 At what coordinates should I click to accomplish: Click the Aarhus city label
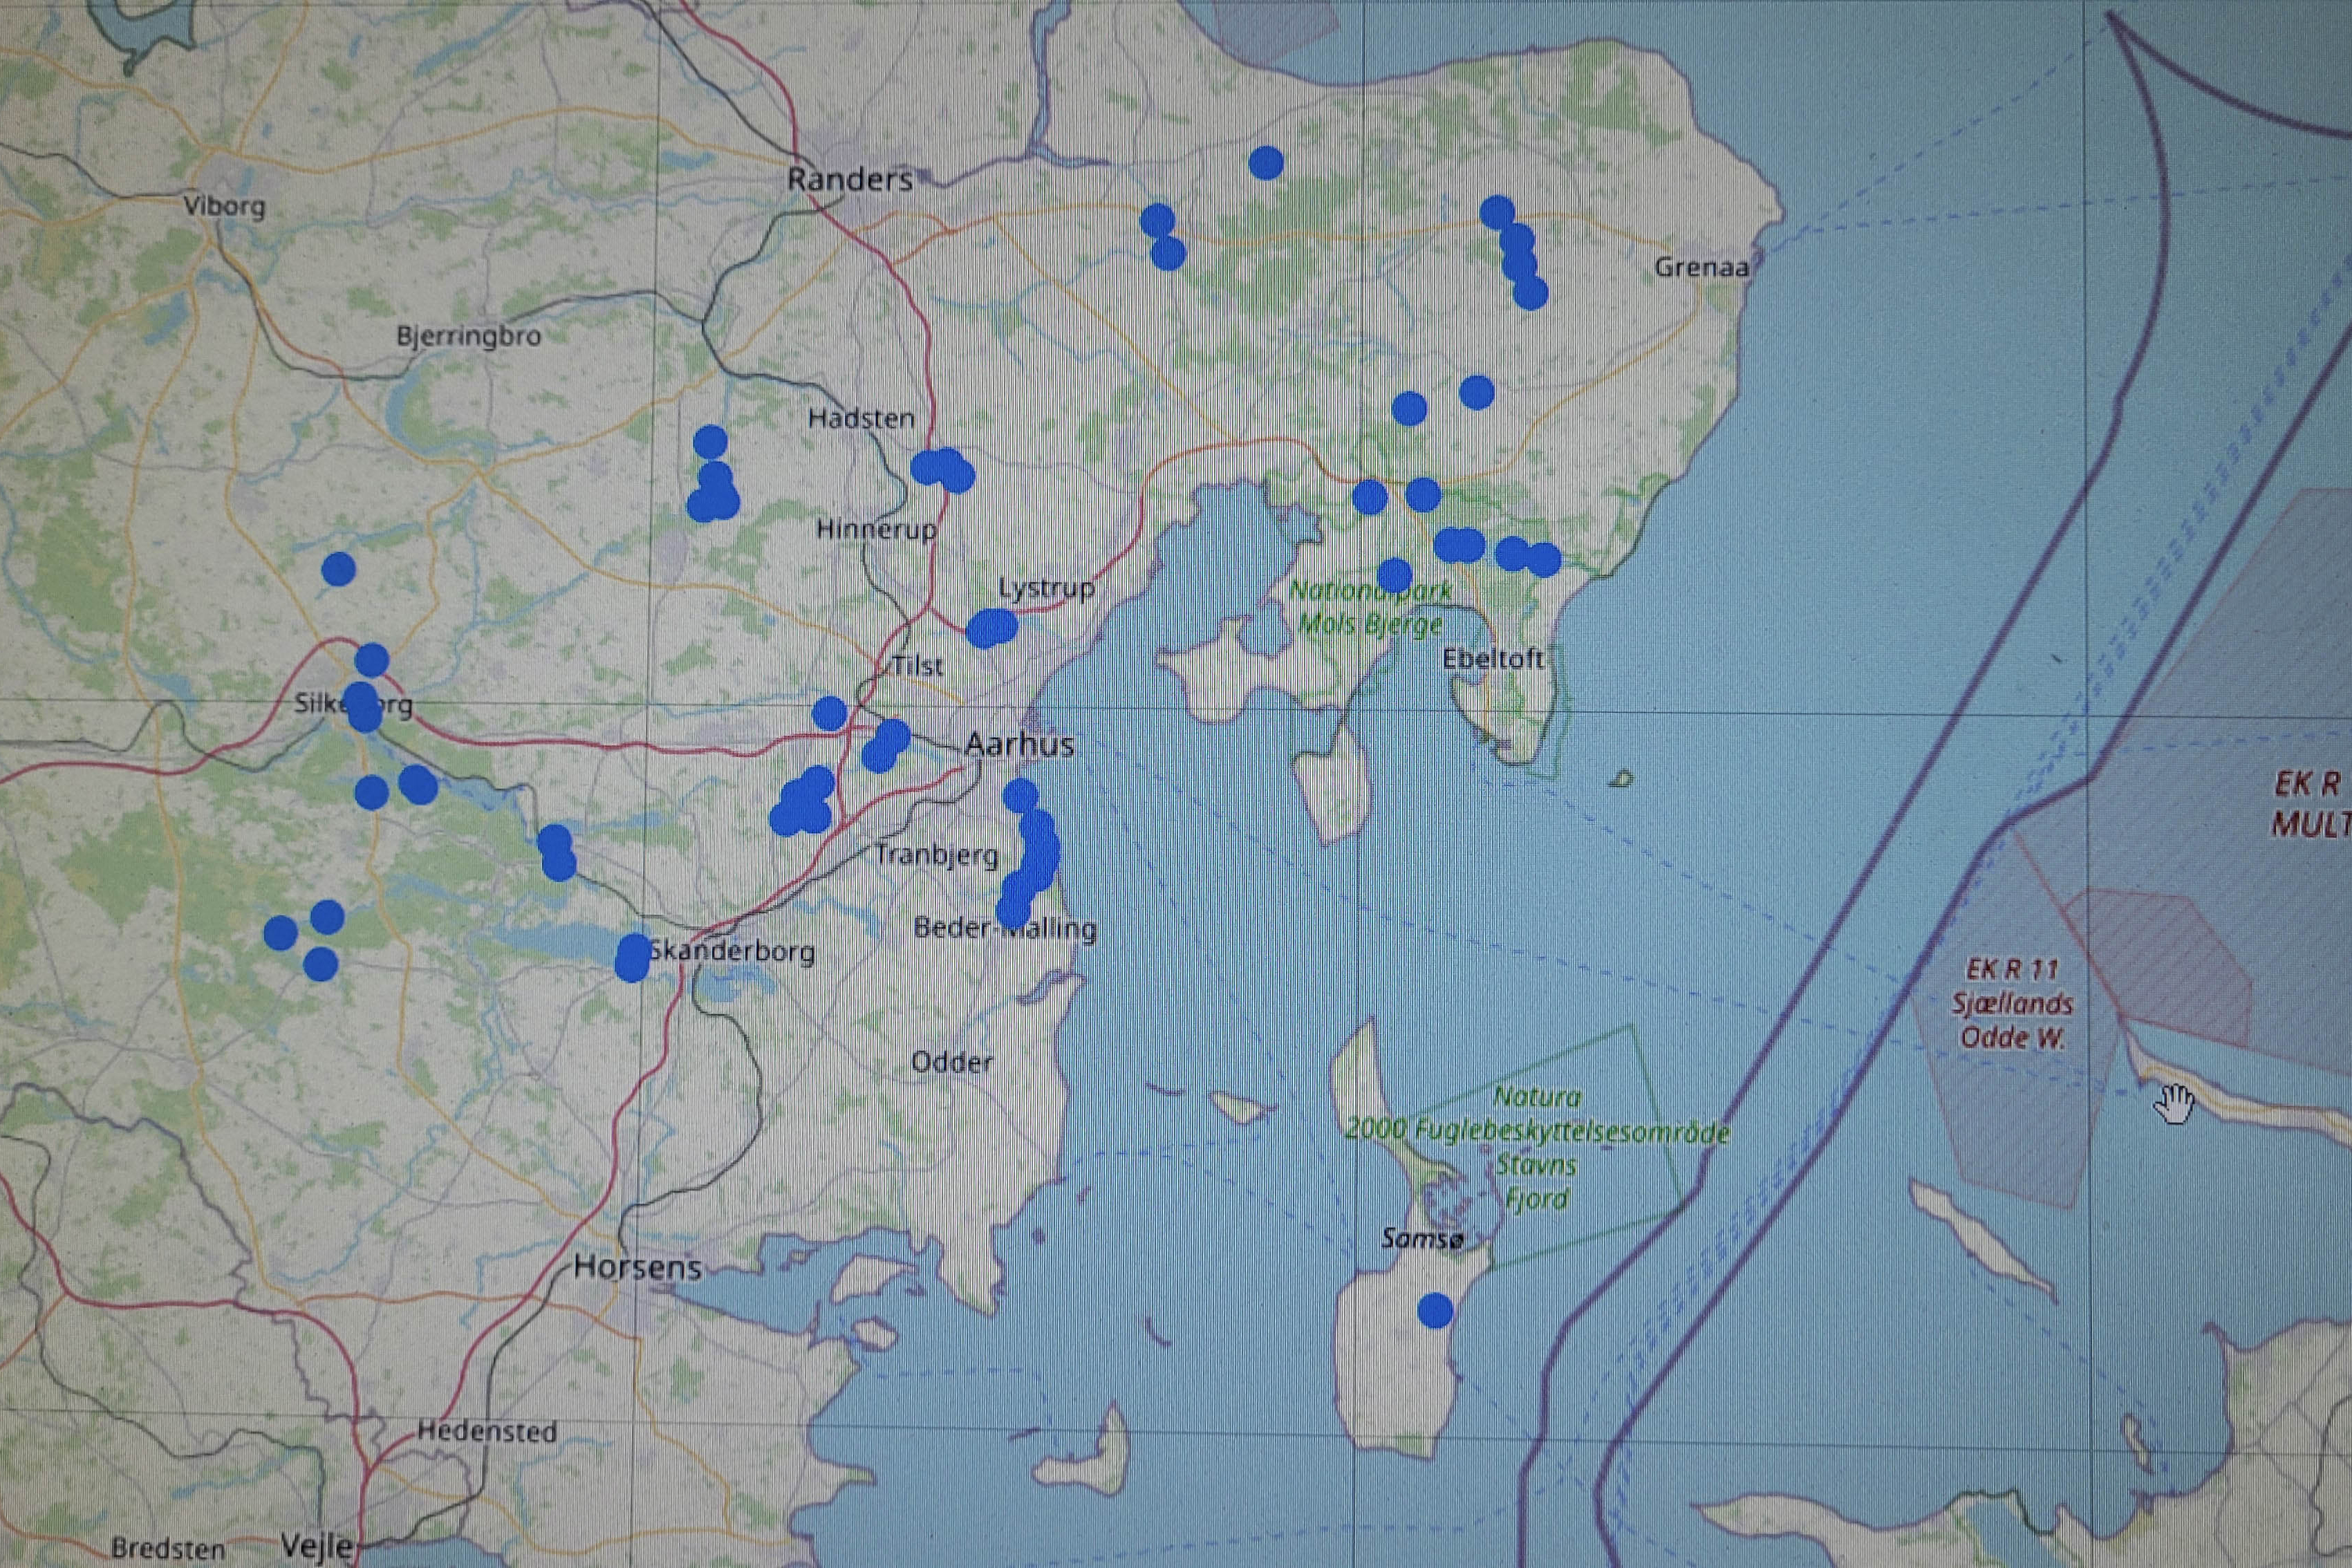1019,744
